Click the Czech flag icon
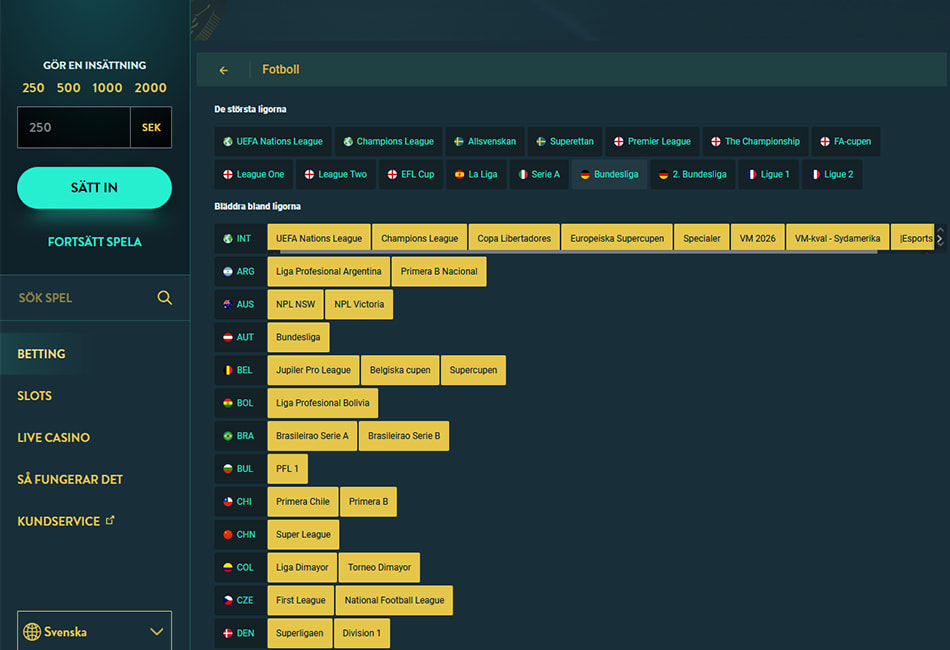The width and height of the screenshot is (950, 650). [x=228, y=600]
